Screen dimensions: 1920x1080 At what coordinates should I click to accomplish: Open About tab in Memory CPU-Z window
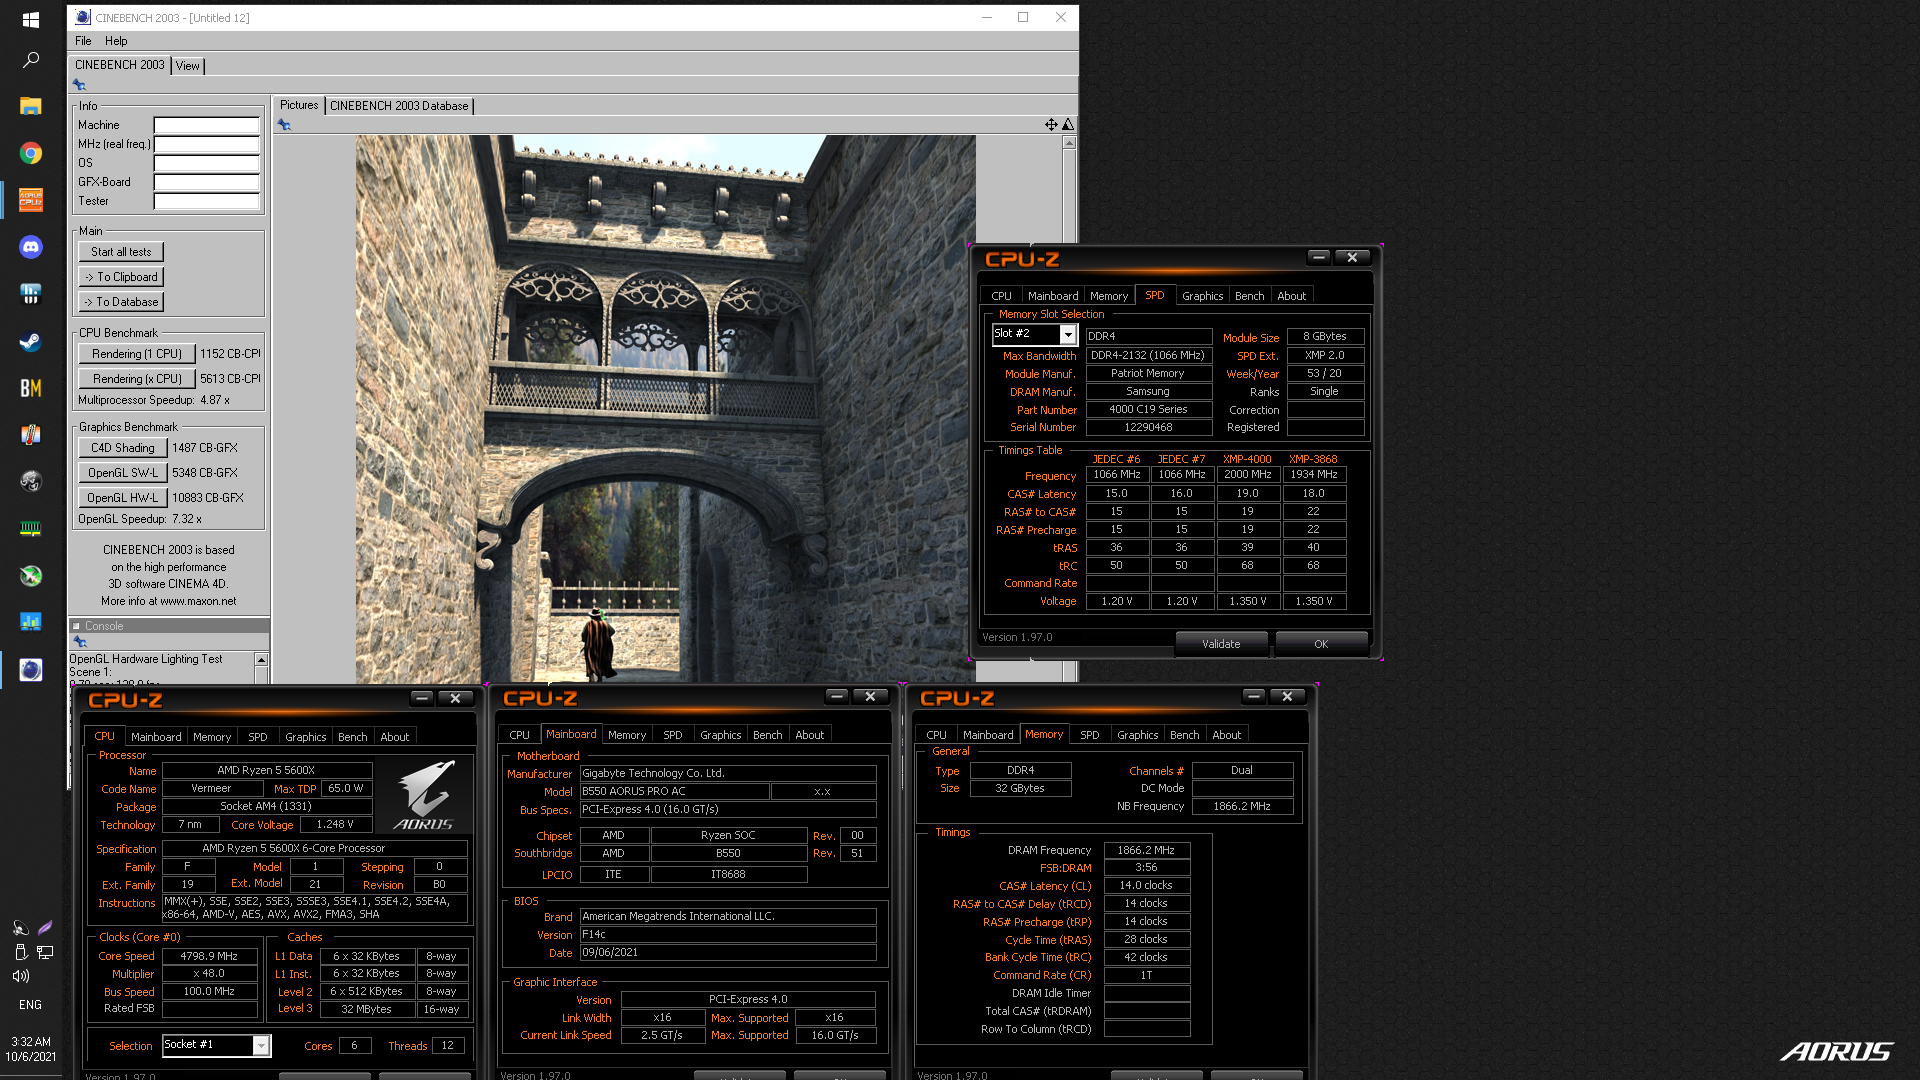(1226, 735)
